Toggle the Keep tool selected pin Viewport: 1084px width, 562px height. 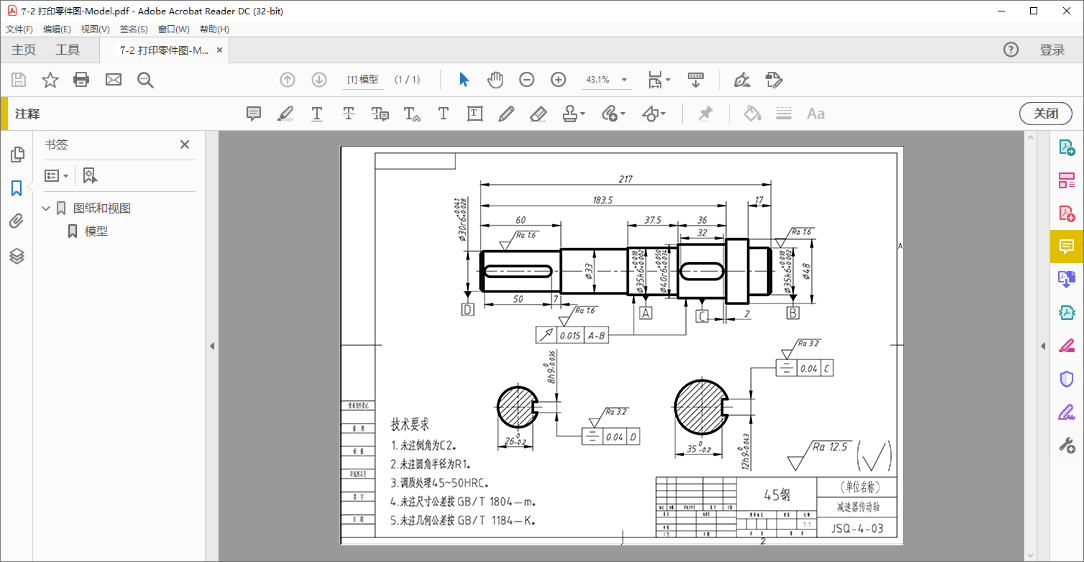tap(705, 114)
